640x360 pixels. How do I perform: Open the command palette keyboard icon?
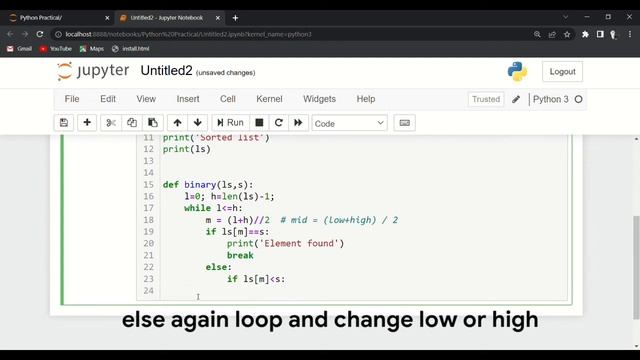[404, 123]
